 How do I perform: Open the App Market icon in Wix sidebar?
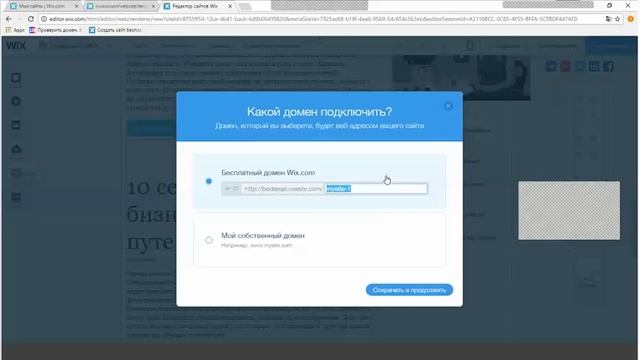pyautogui.click(x=16, y=125)
